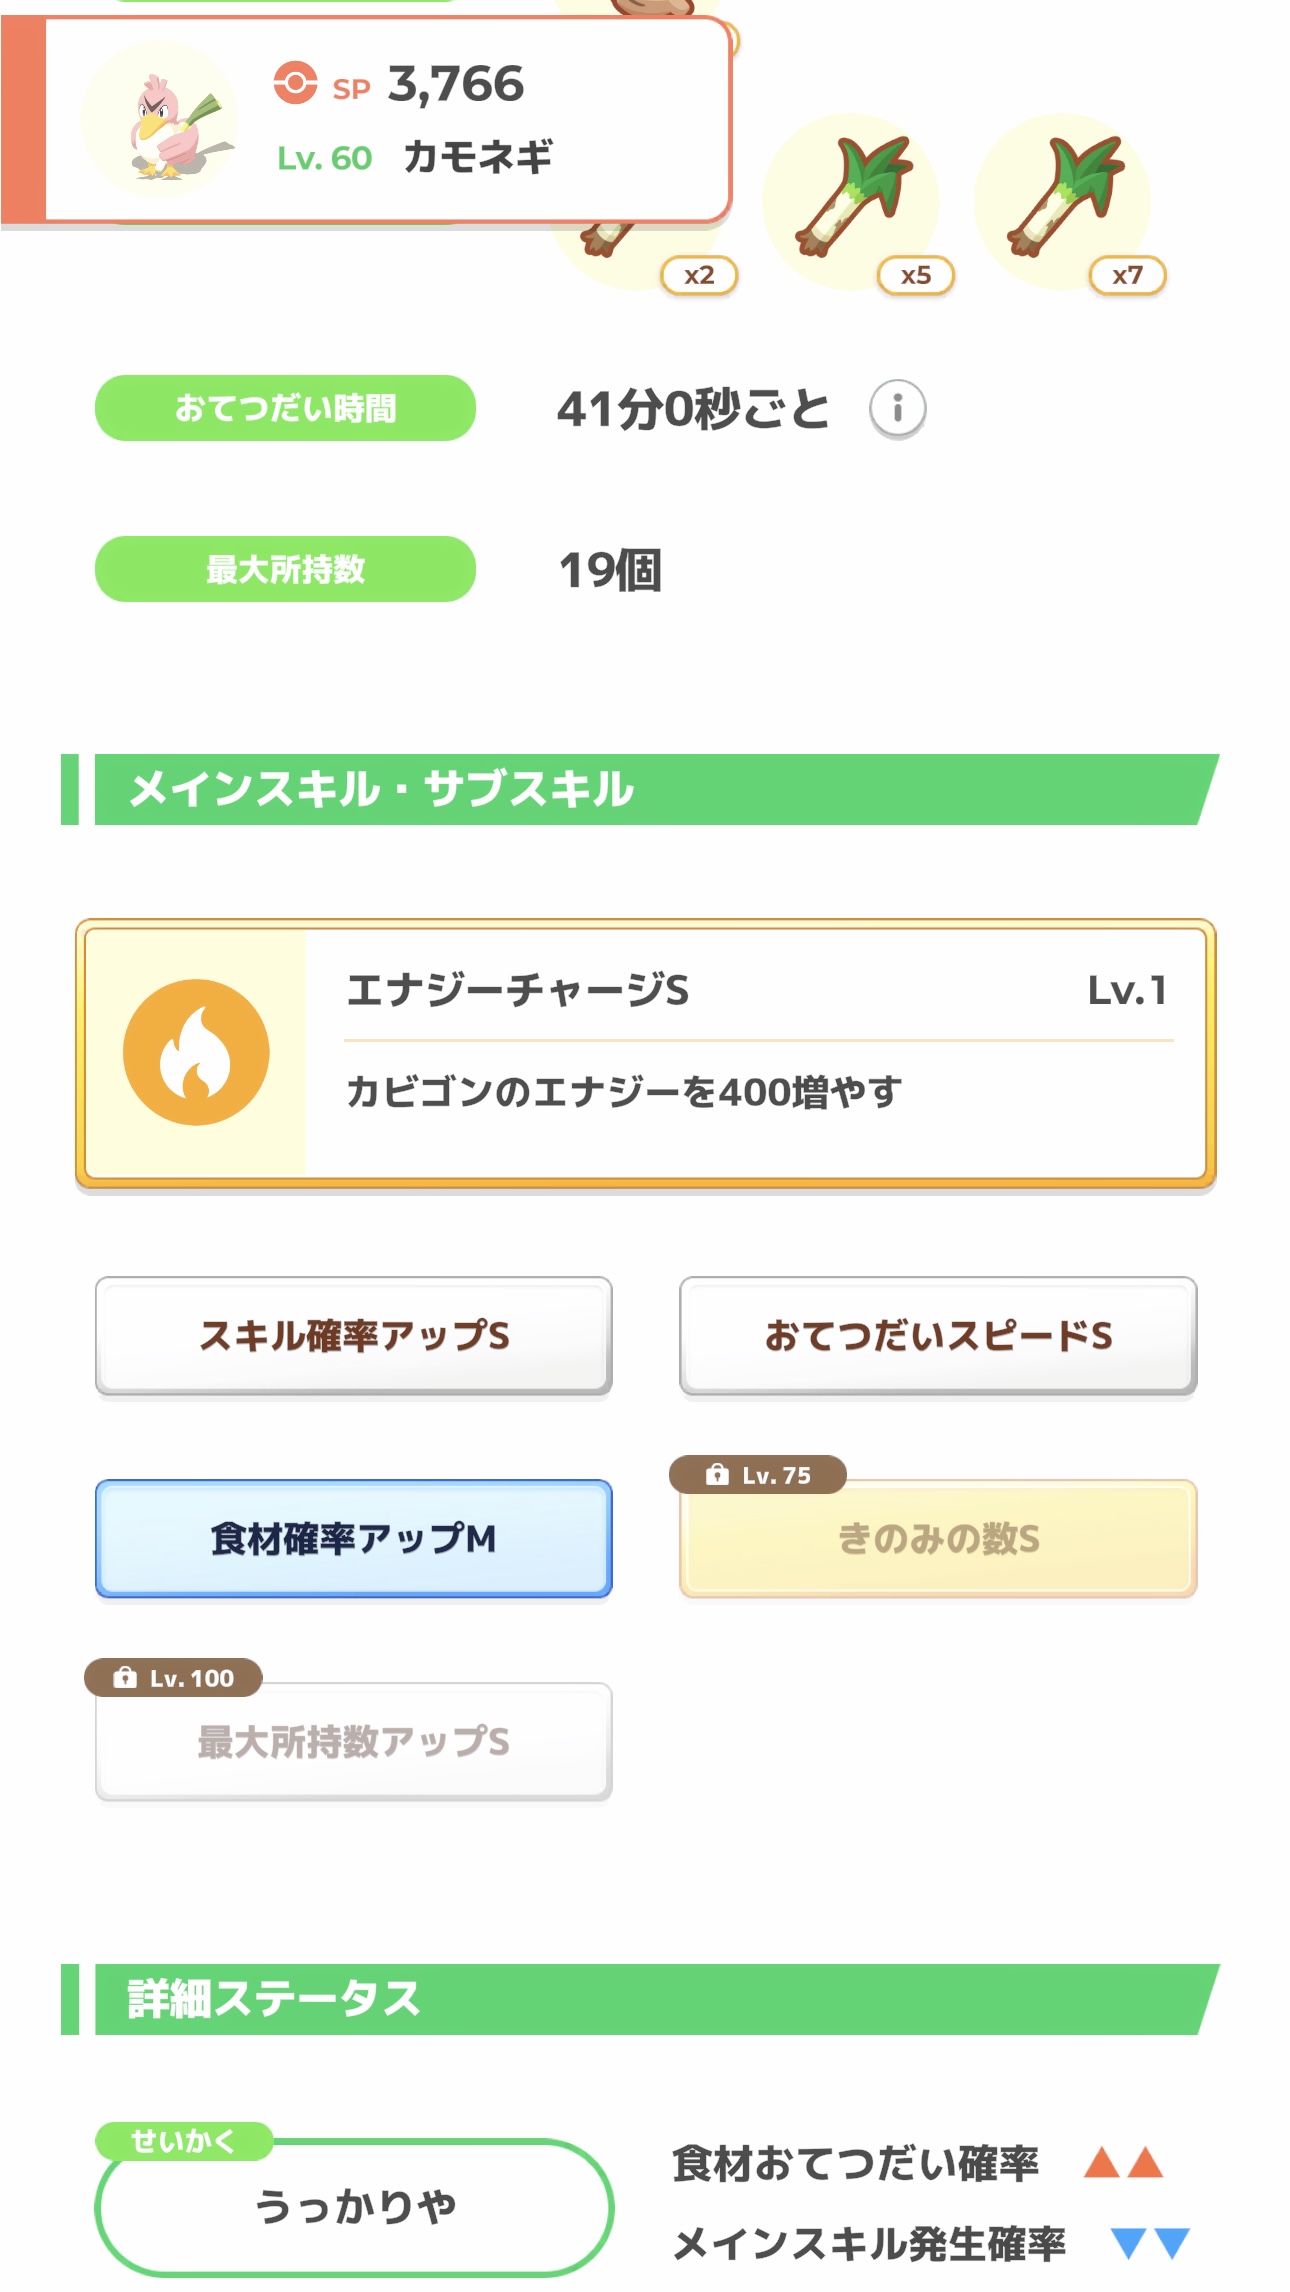
Task: Tap the lock icon on the Lv. 100 badge
Action: click(125, 1678)
